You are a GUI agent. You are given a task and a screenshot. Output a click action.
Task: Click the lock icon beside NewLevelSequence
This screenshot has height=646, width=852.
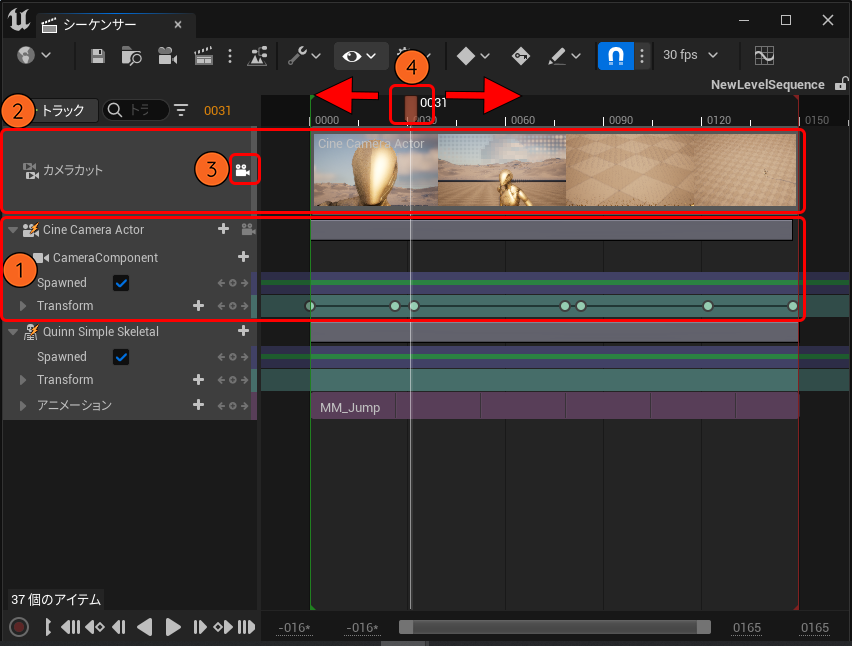click(841, 85)
